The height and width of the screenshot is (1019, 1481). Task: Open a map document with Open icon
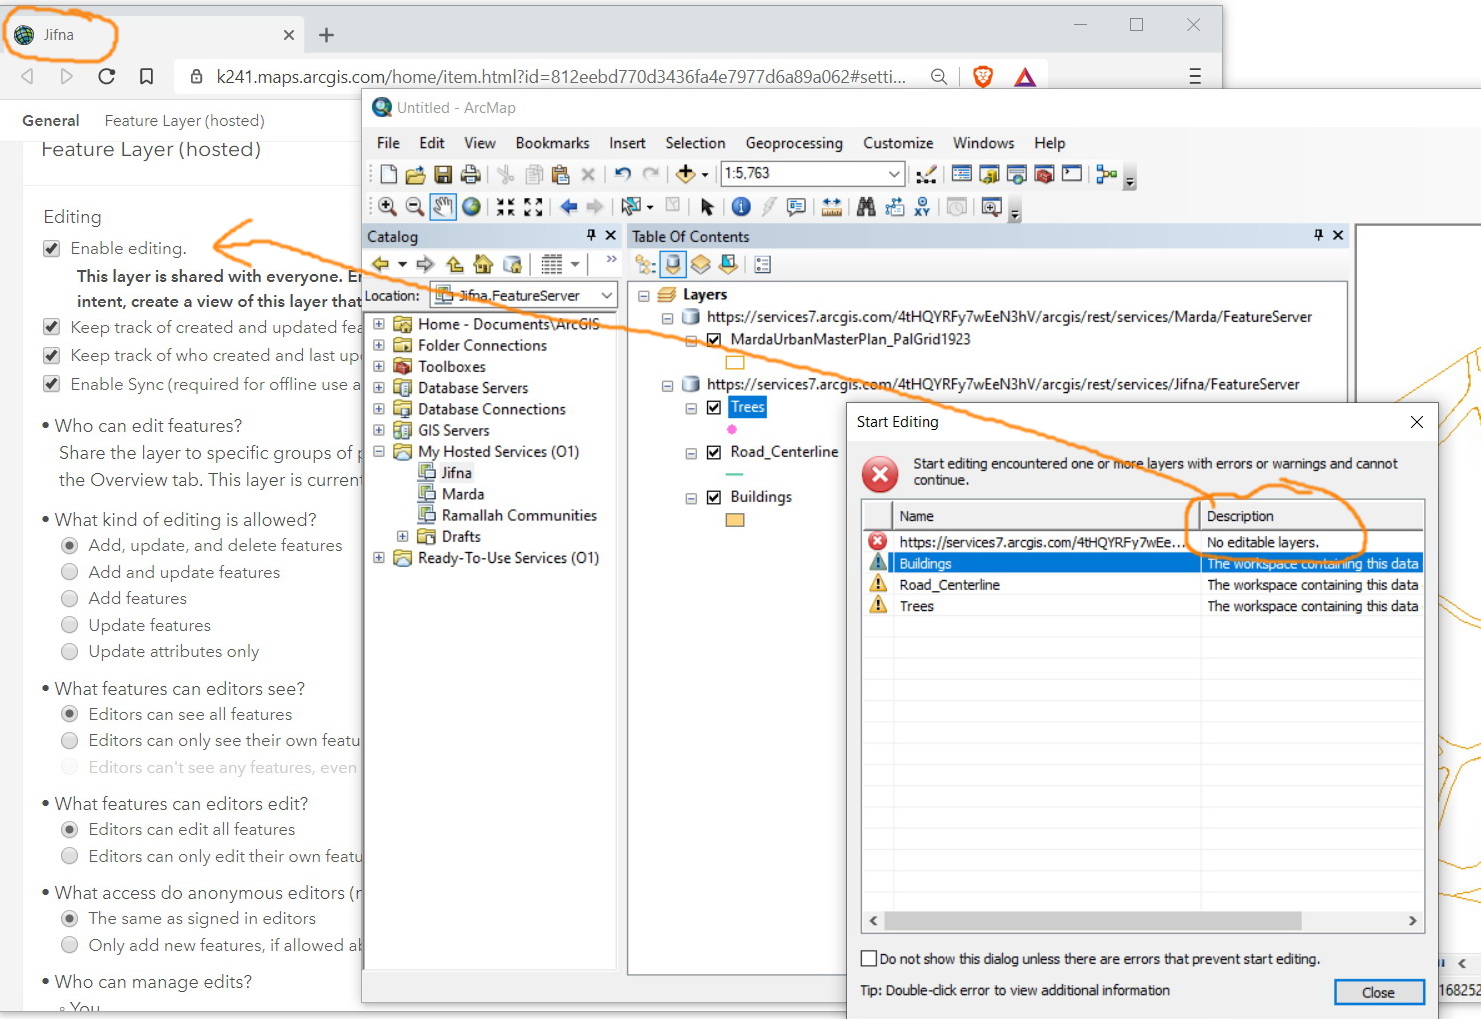(x=415, y=174)
